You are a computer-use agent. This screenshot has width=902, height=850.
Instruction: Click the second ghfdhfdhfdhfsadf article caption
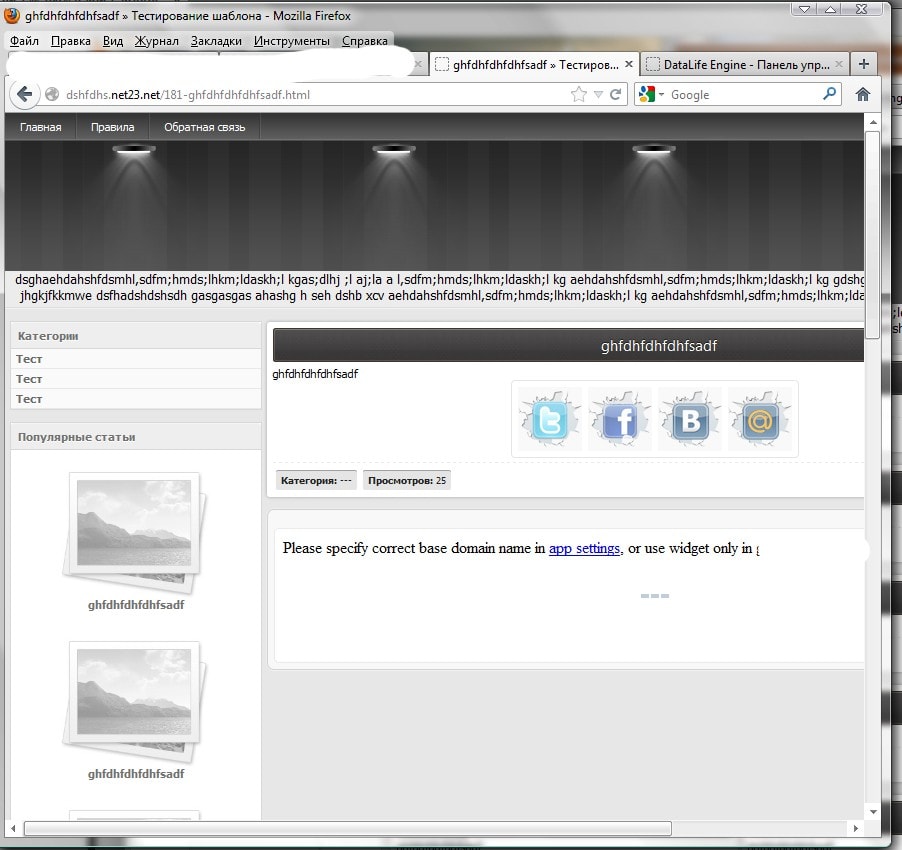(x=136, y=774)
